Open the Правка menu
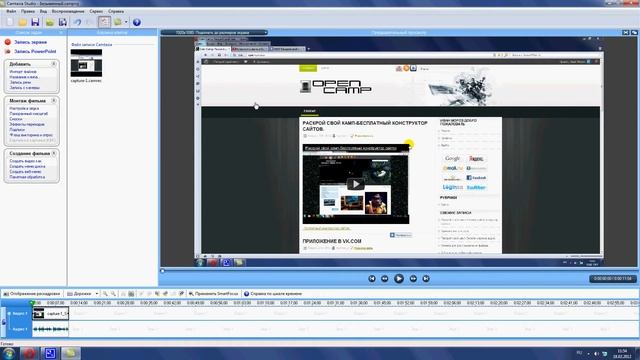 (28, 11)
